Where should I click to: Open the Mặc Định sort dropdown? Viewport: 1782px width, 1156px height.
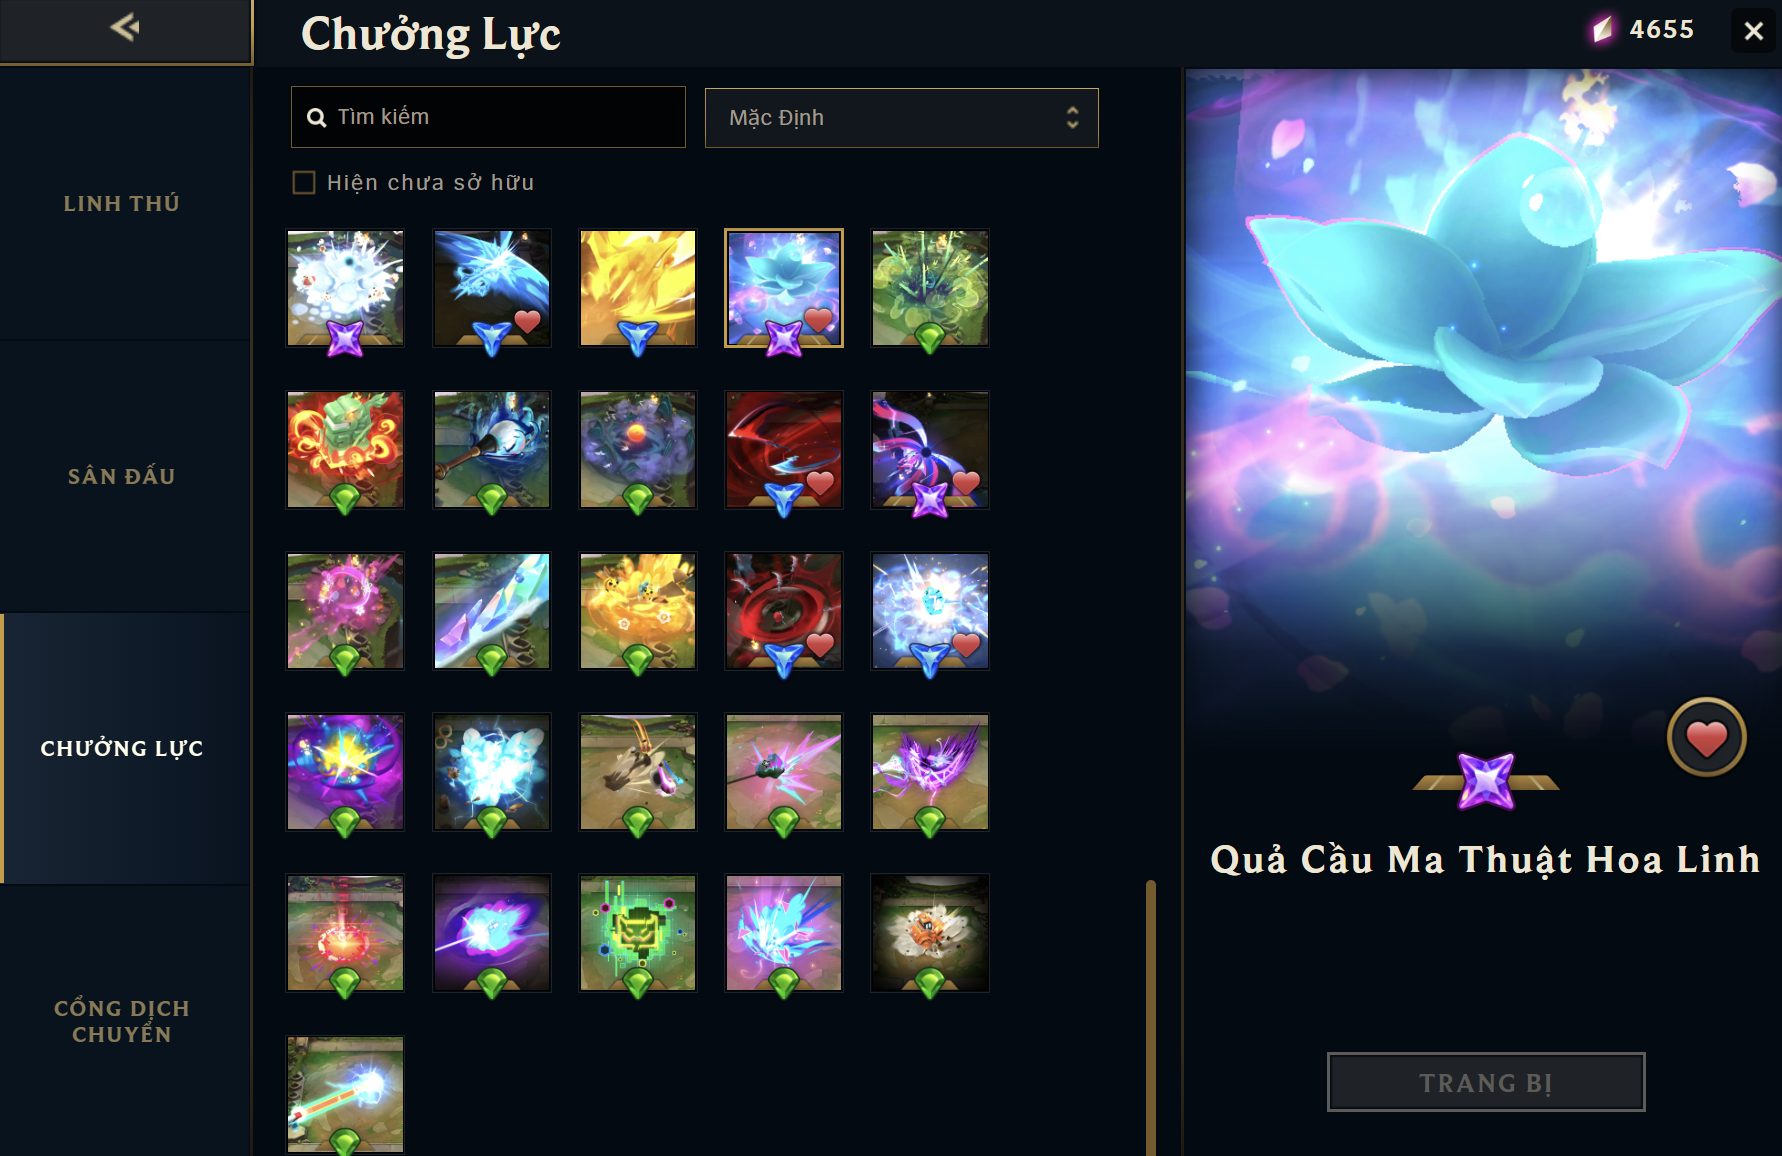[x=901, y=118]
